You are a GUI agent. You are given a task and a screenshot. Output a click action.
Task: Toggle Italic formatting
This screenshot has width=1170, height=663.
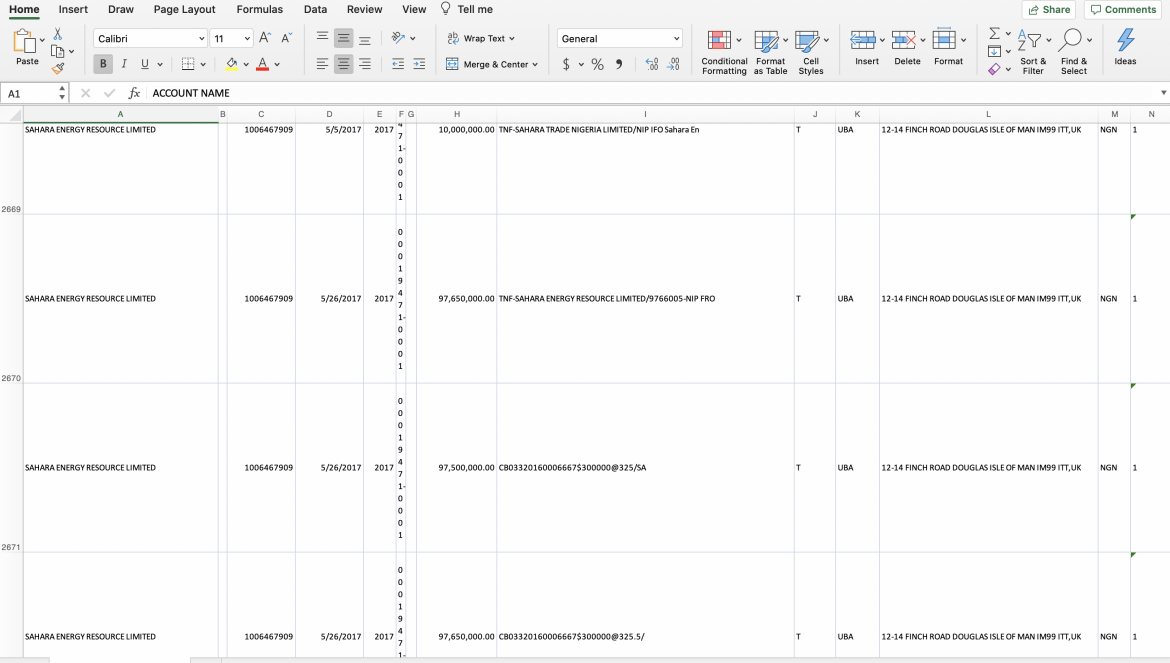pos(124,64)
